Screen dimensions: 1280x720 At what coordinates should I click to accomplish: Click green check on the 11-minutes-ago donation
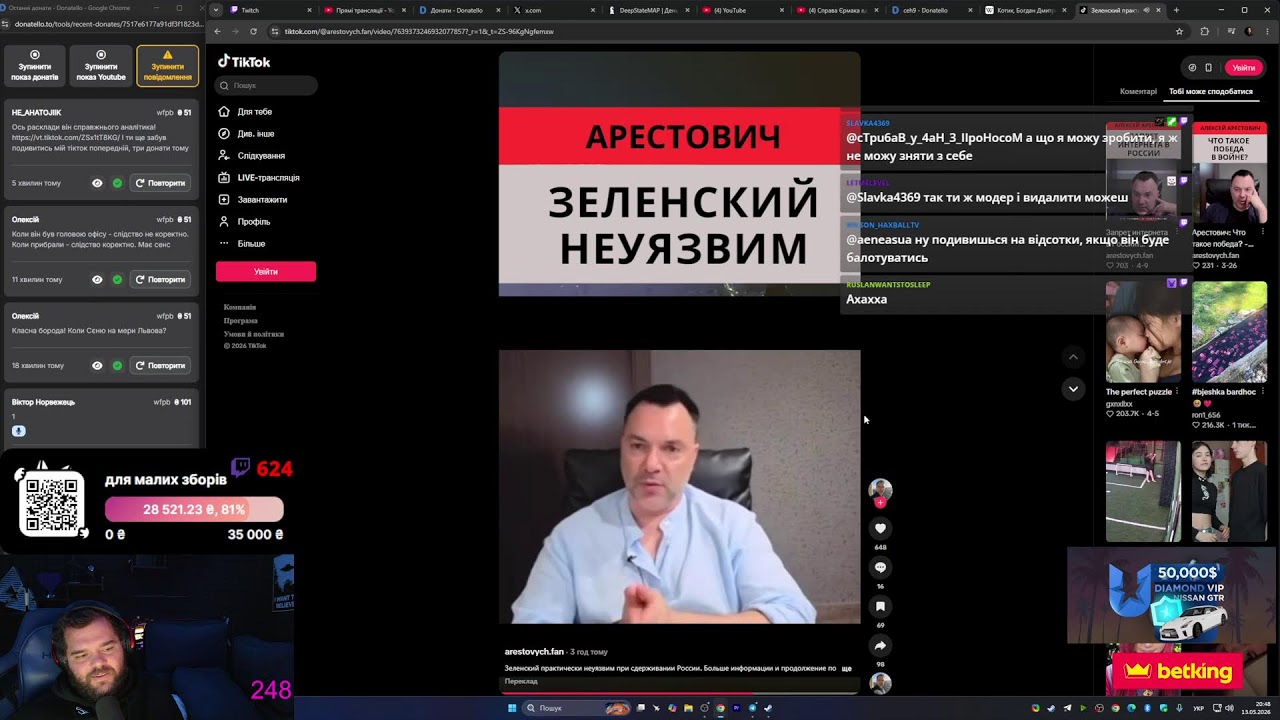click(x=117, y=280)
